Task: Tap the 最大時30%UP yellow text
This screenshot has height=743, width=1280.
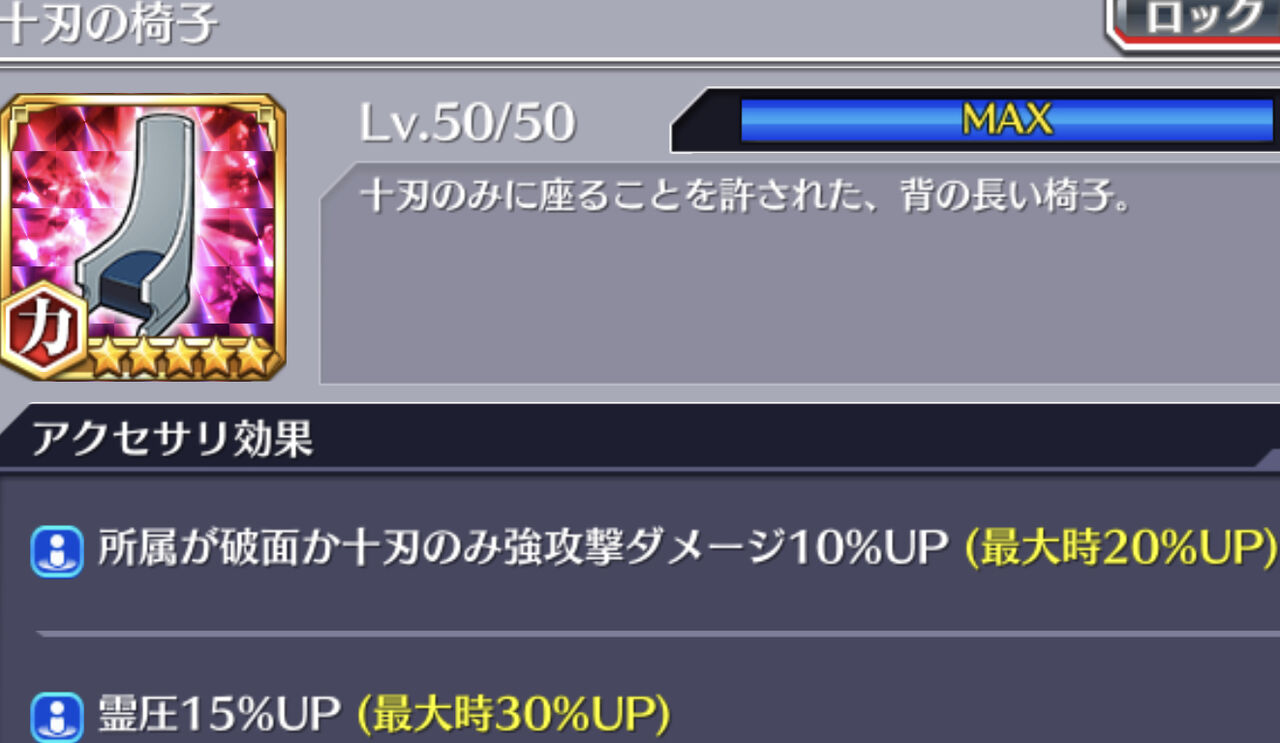Action: [x=513, y=714]
